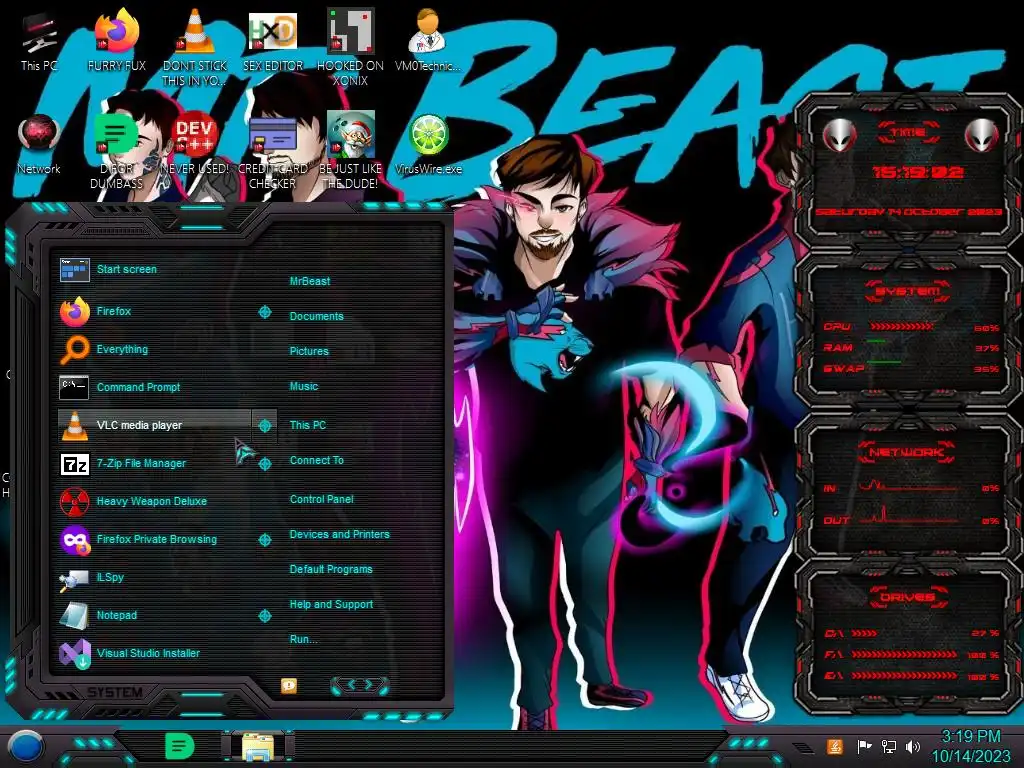Open the Network desktop icon

[39, 145]
